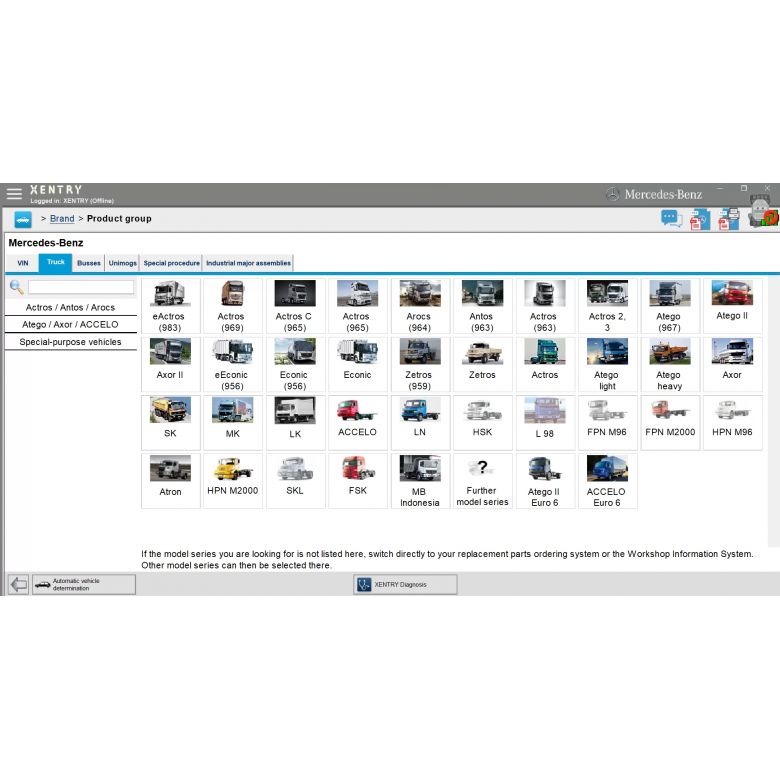
Task: Select the Axor II truck tile
Action: pos(171,365)
